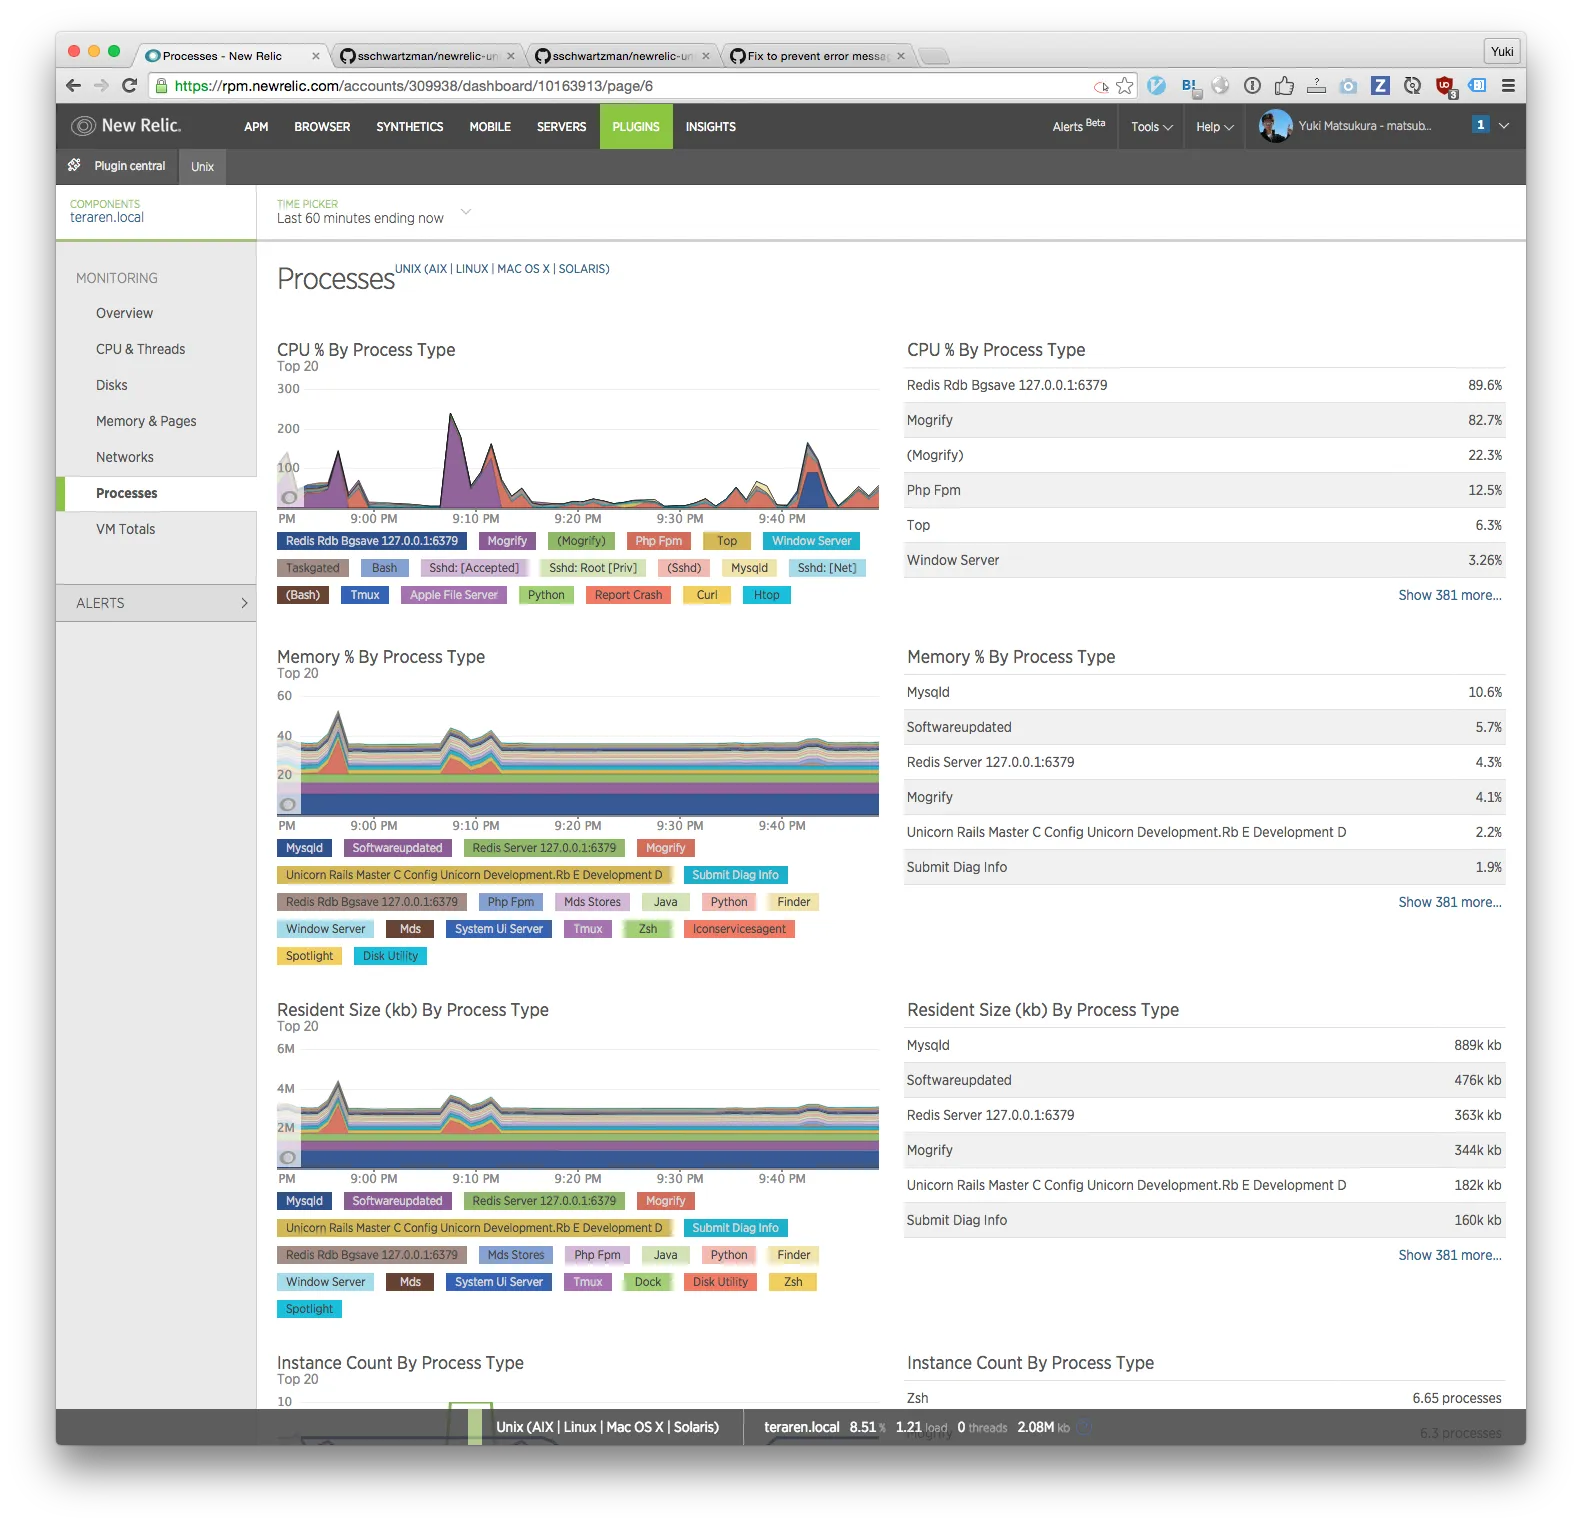Click the question-mark tray extension icon

click(1316, 86)
